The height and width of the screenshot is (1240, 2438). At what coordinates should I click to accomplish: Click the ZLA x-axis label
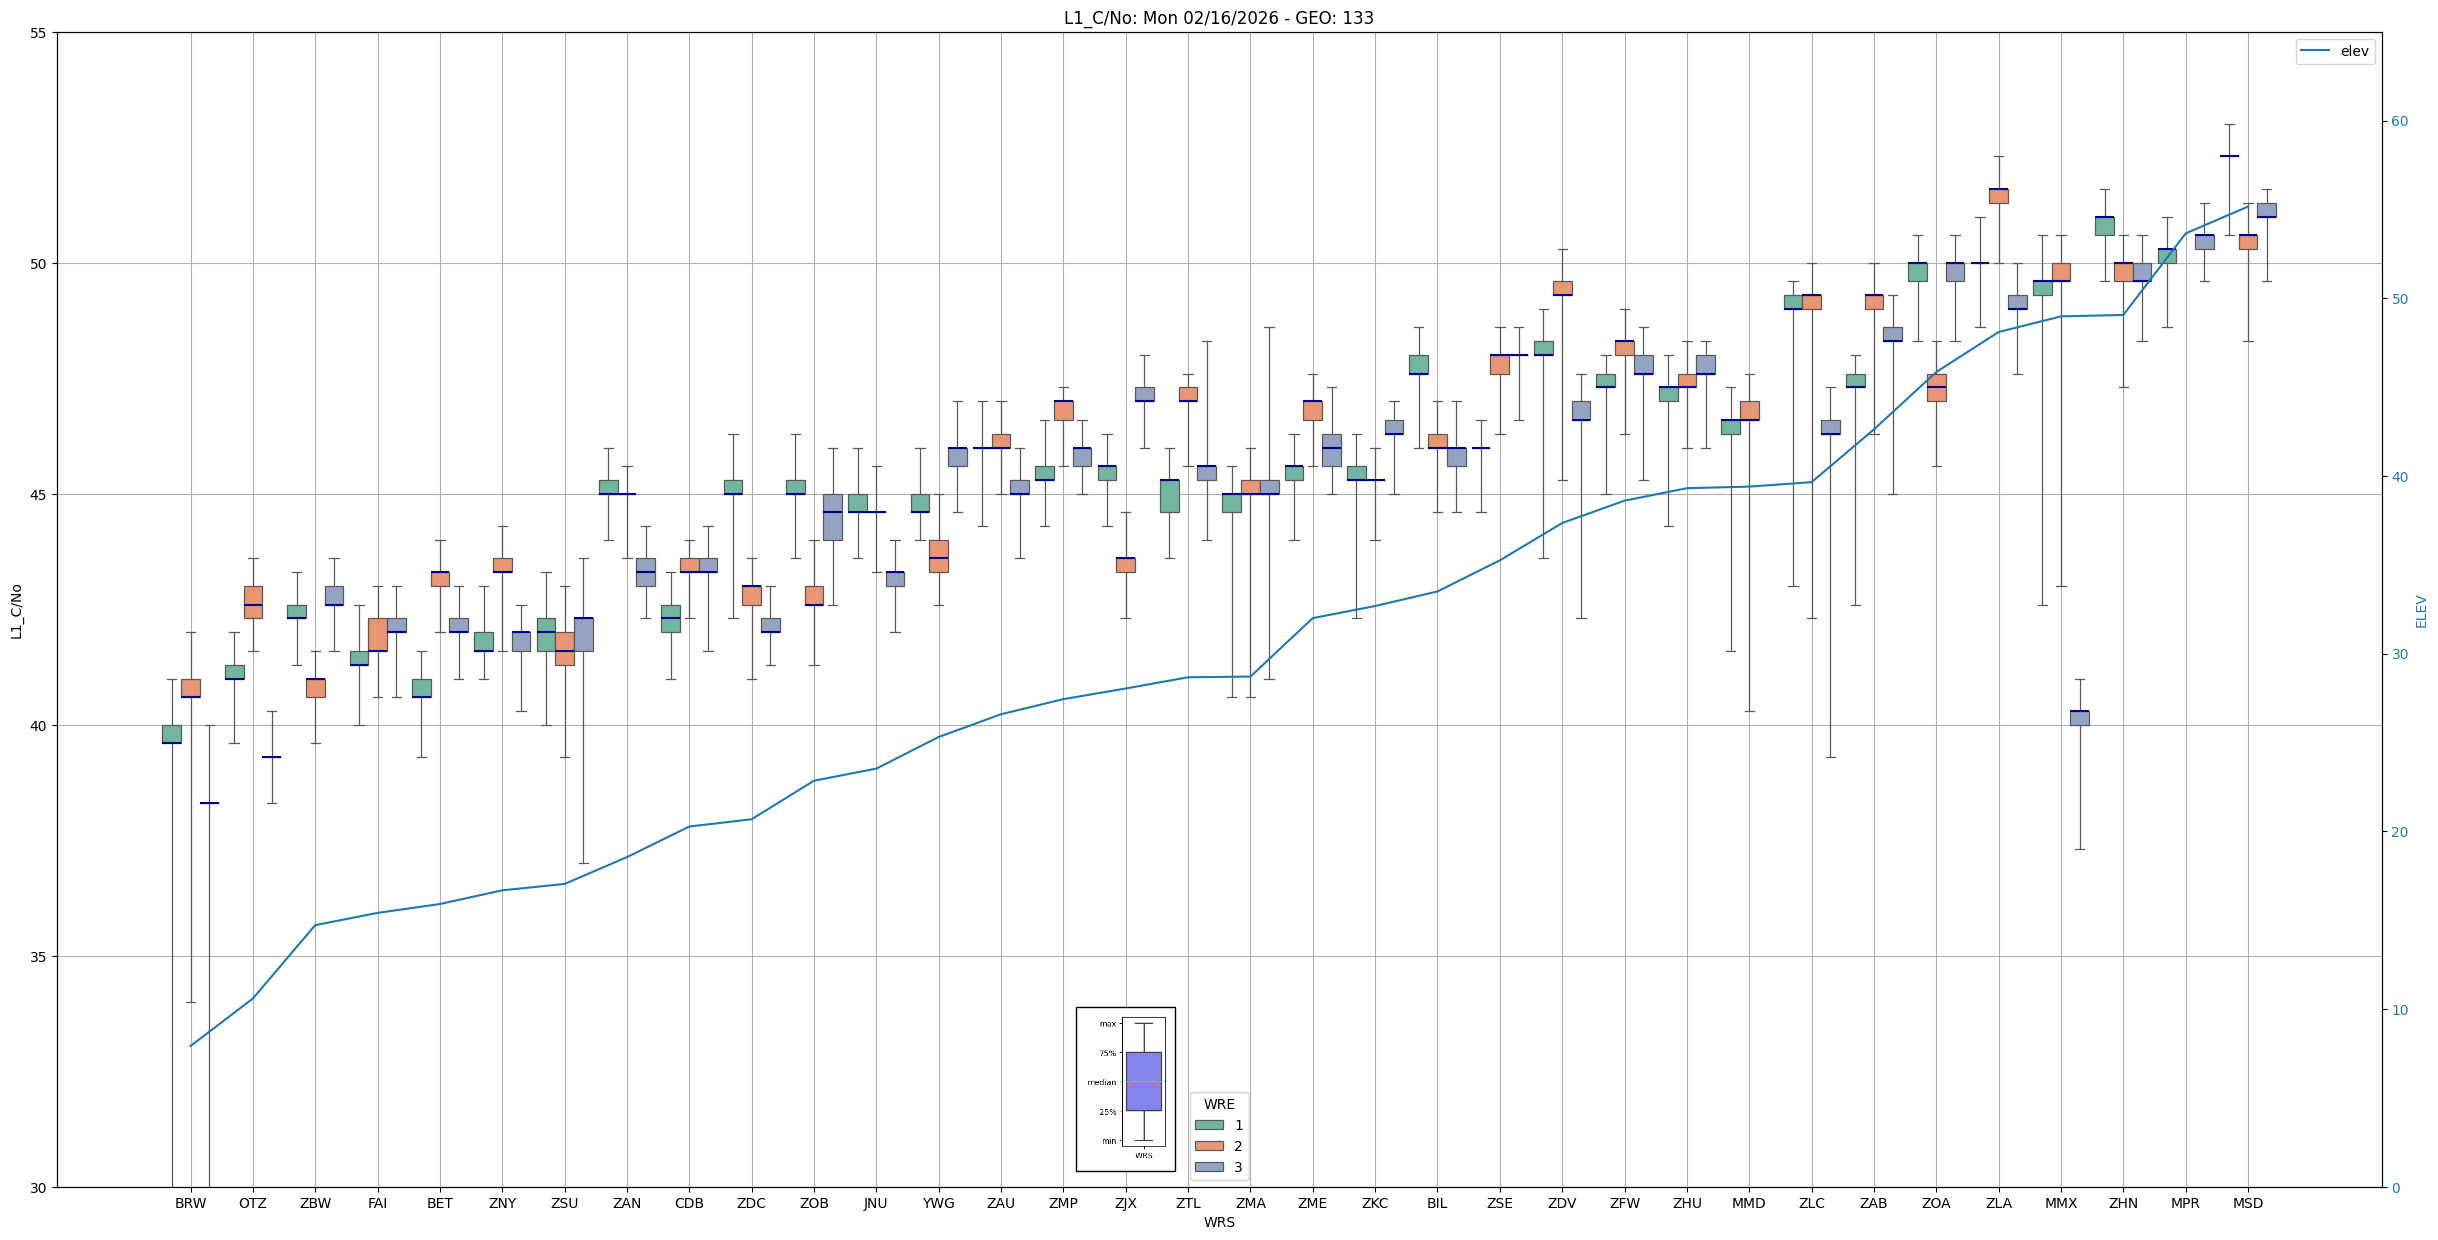[1998, 1203]
